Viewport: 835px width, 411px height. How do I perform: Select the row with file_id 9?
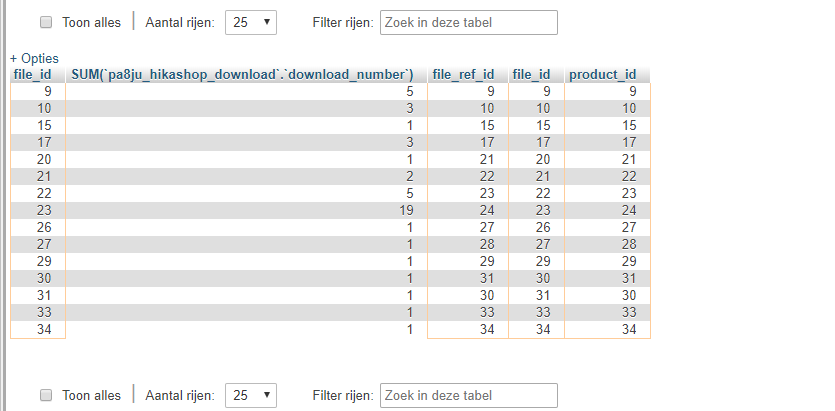click(330, 92)
